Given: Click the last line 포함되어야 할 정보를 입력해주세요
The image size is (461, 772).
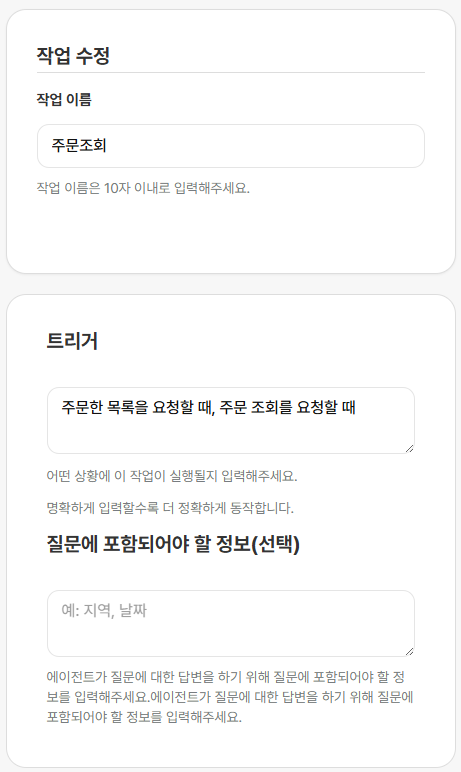Looking at the screenshot, I should (x=144, y=717).
